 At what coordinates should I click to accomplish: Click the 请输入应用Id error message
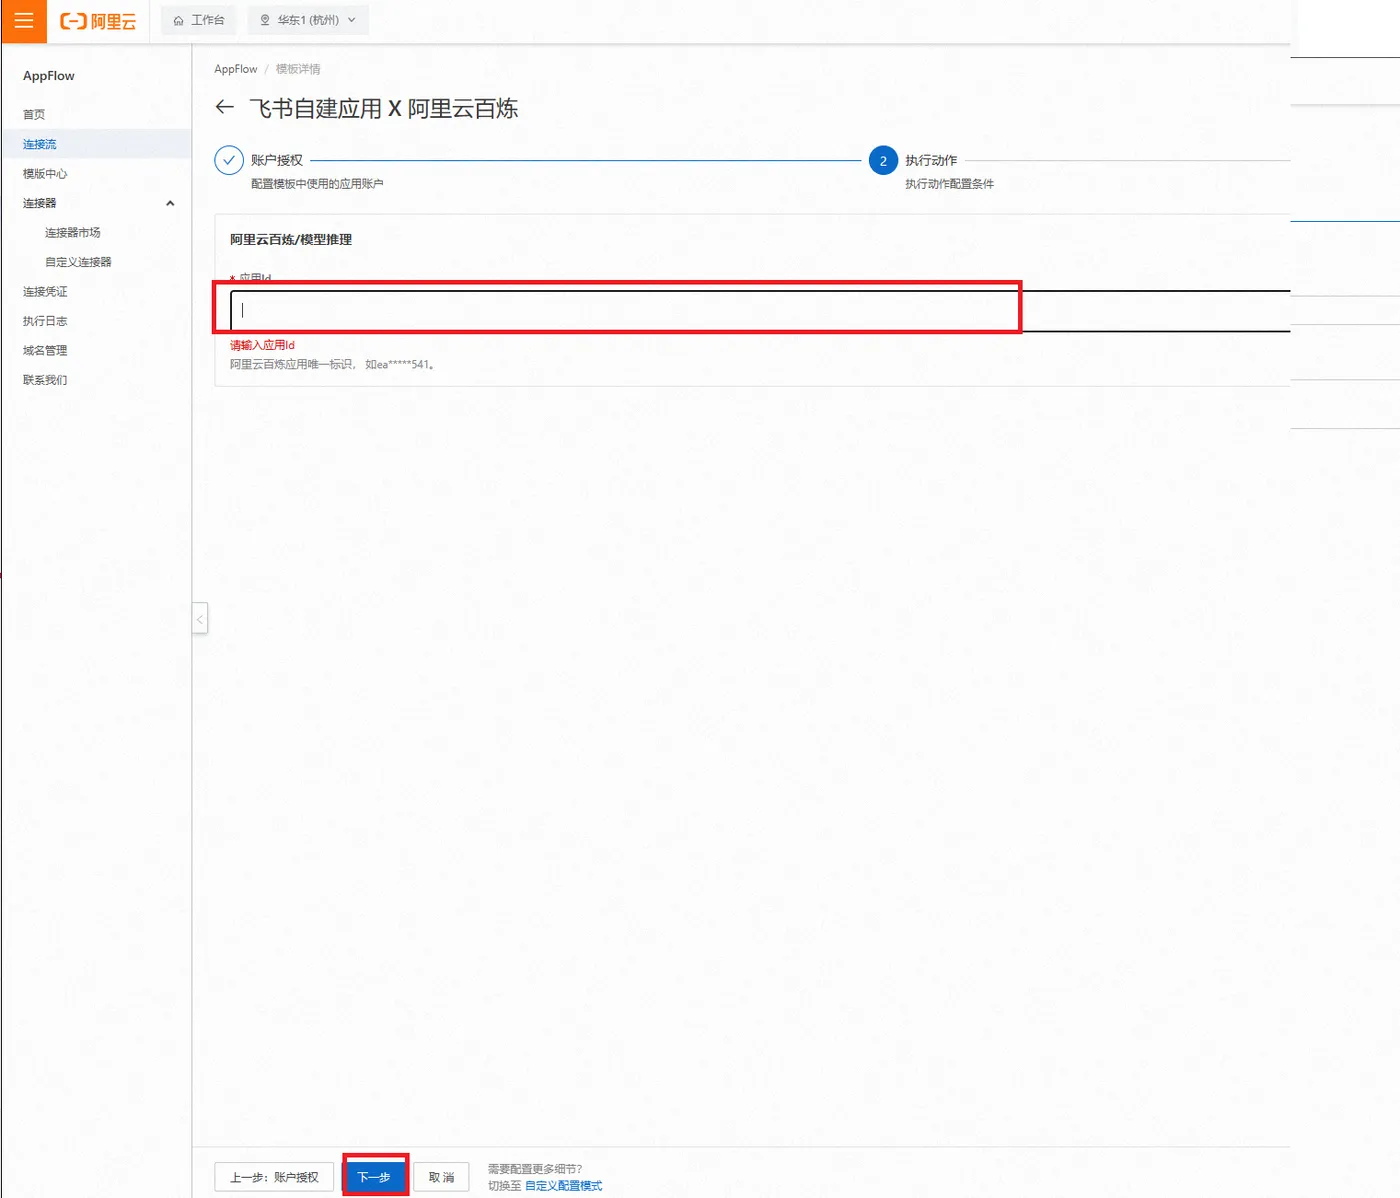pos(262,345)
